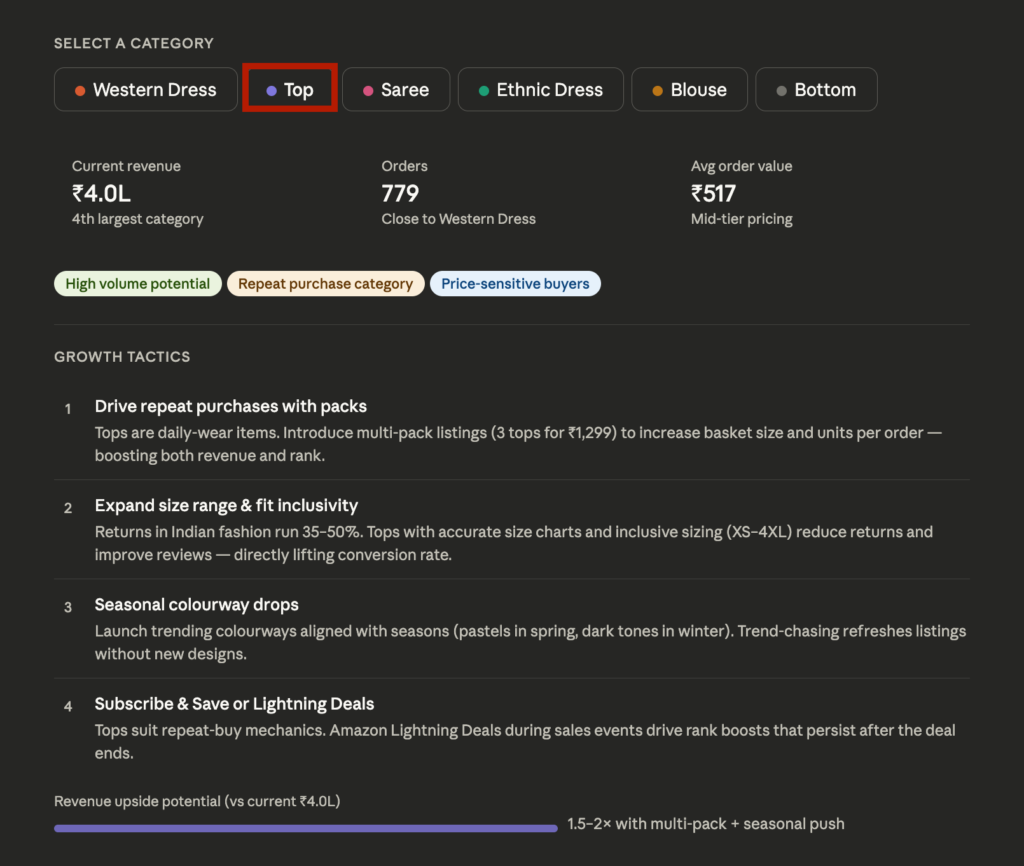This screenshot has width=1024, height=866.
Task: Click the number 1 beside repeat purchases tactic
Action: coord(68,408)
